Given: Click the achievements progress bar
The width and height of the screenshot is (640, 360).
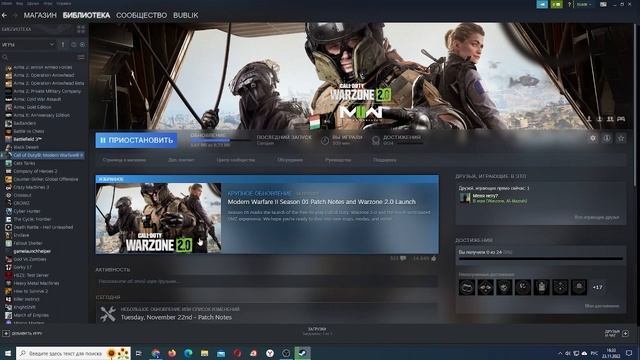Looking at the screenshot, I should point(541,259).
